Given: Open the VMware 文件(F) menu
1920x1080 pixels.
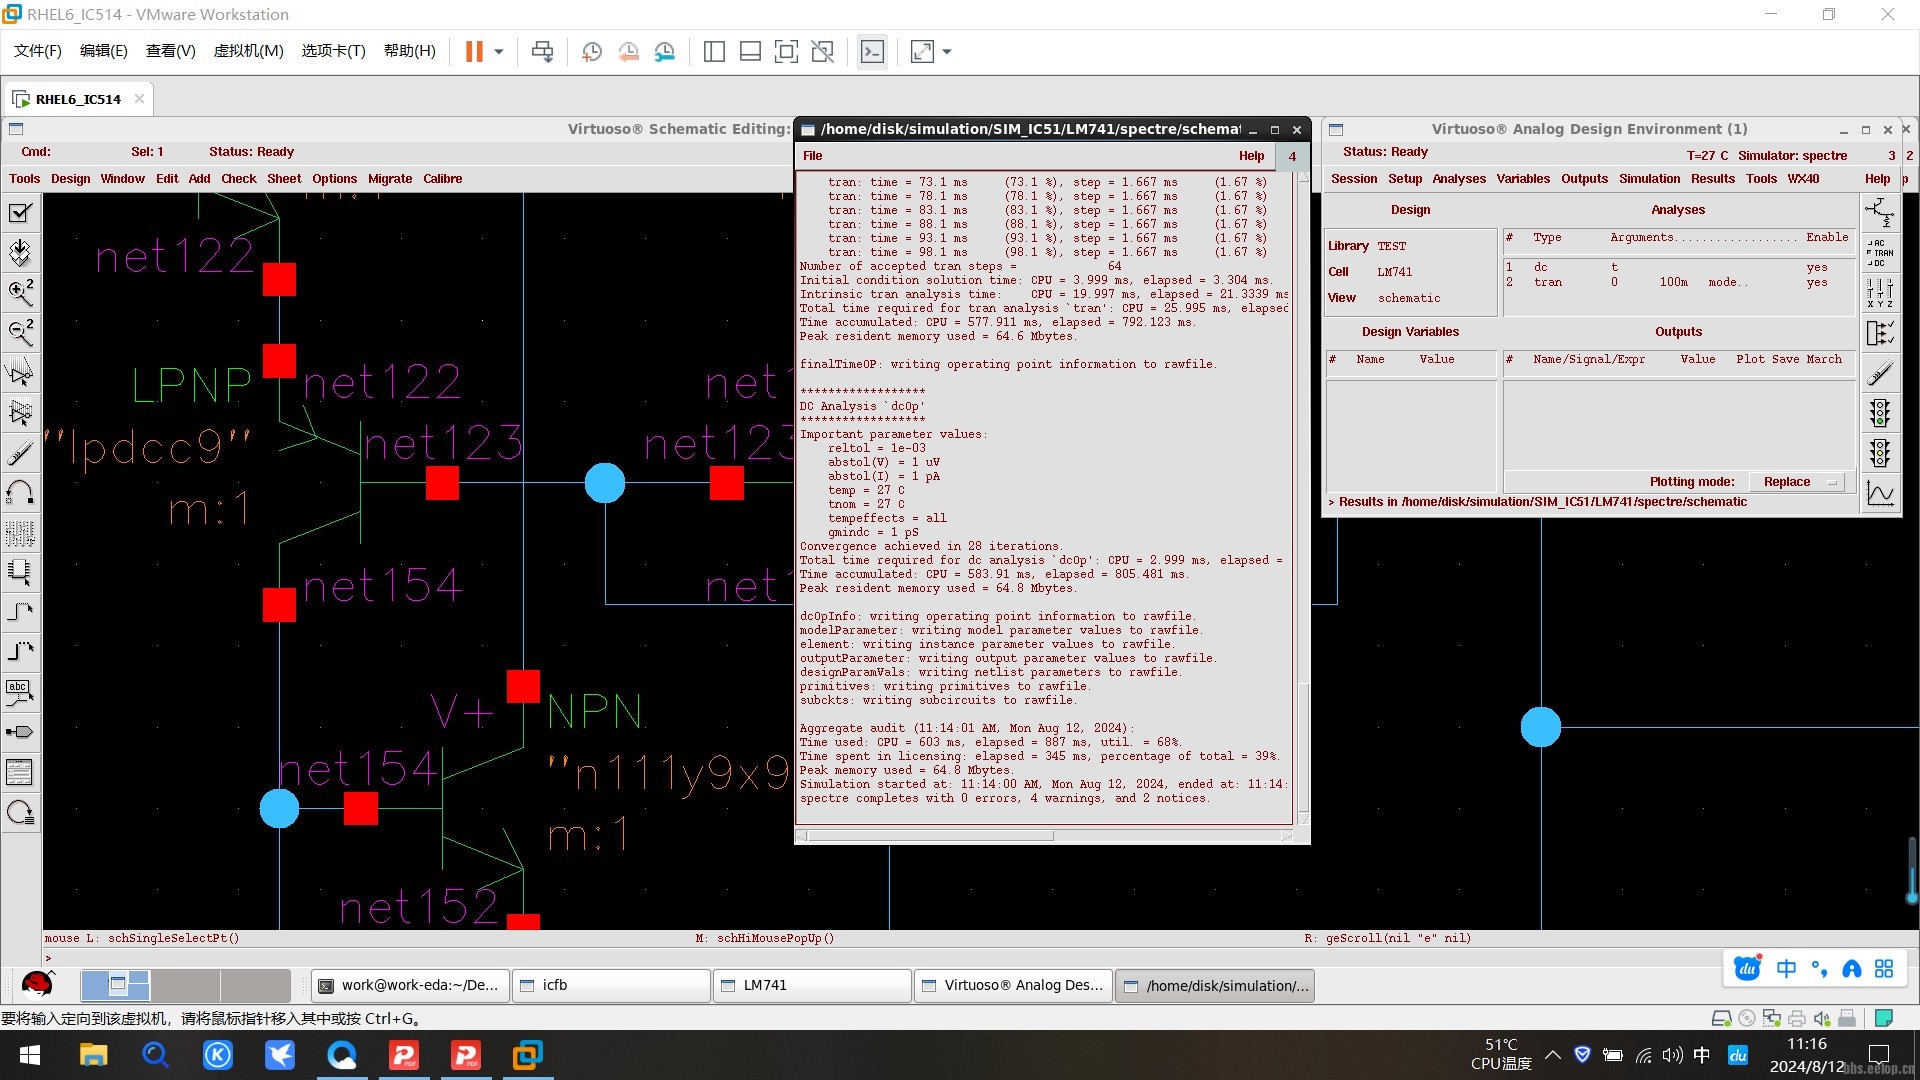Looking at the screenshot, I should click(37, 51).
